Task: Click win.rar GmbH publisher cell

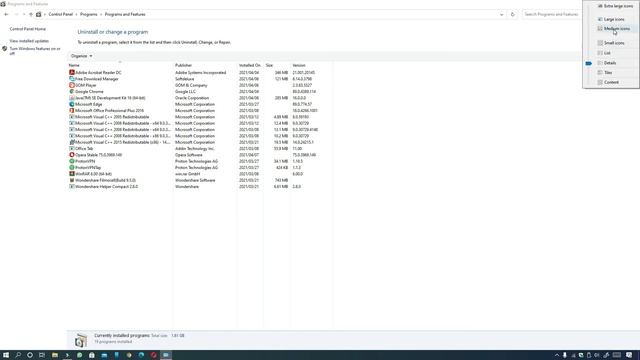Action: pos(187,174)
